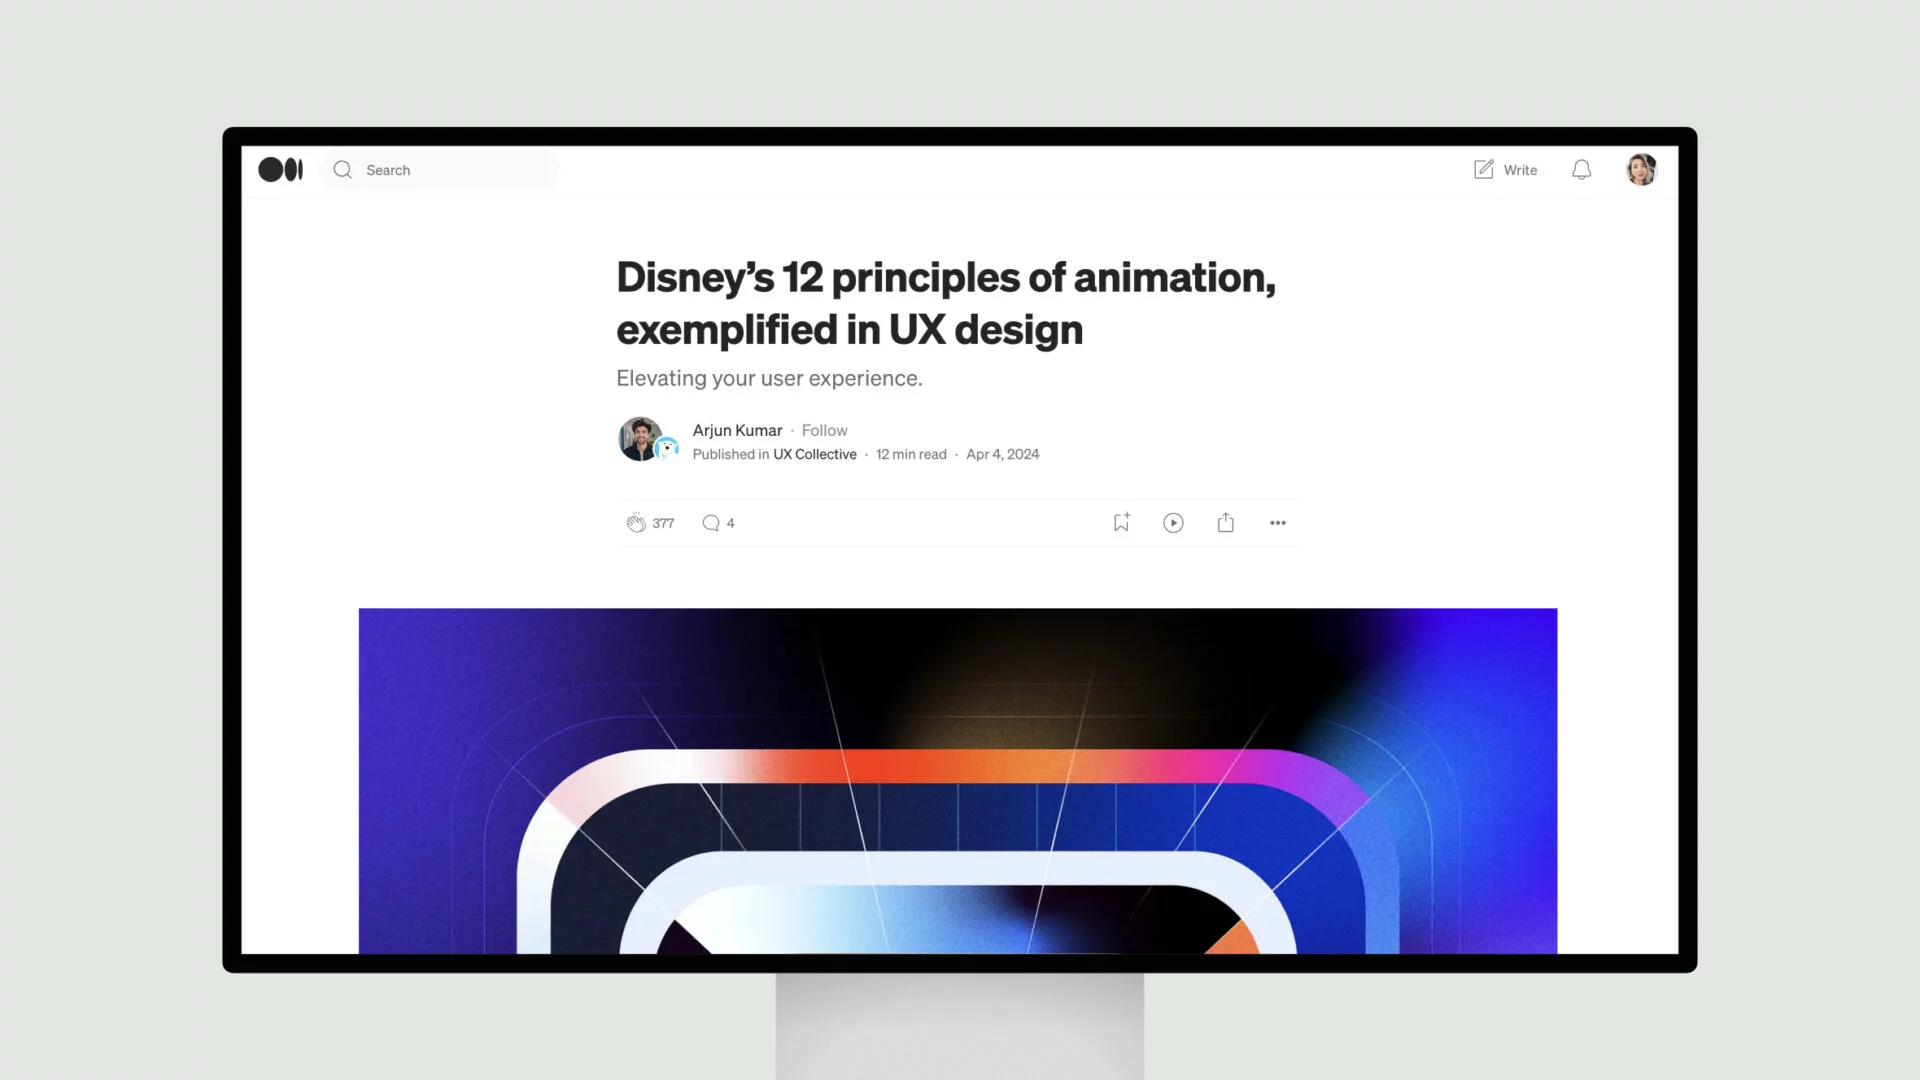This screenshot has height=1080, width=1920.
Task: Click the Medium logo home button
Action: point(281,169)
